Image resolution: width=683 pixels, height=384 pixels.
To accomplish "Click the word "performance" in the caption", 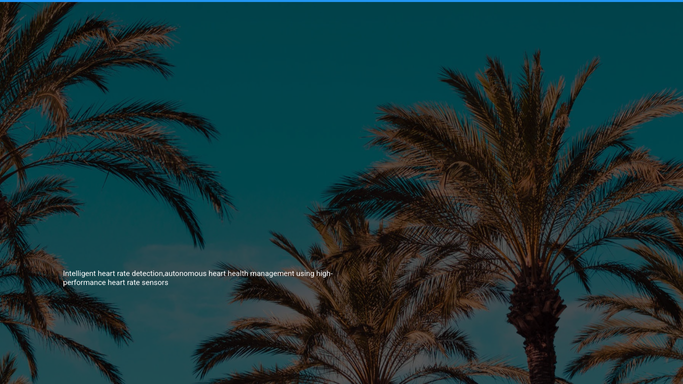I will pyautogui.click(x=84, y=283).
